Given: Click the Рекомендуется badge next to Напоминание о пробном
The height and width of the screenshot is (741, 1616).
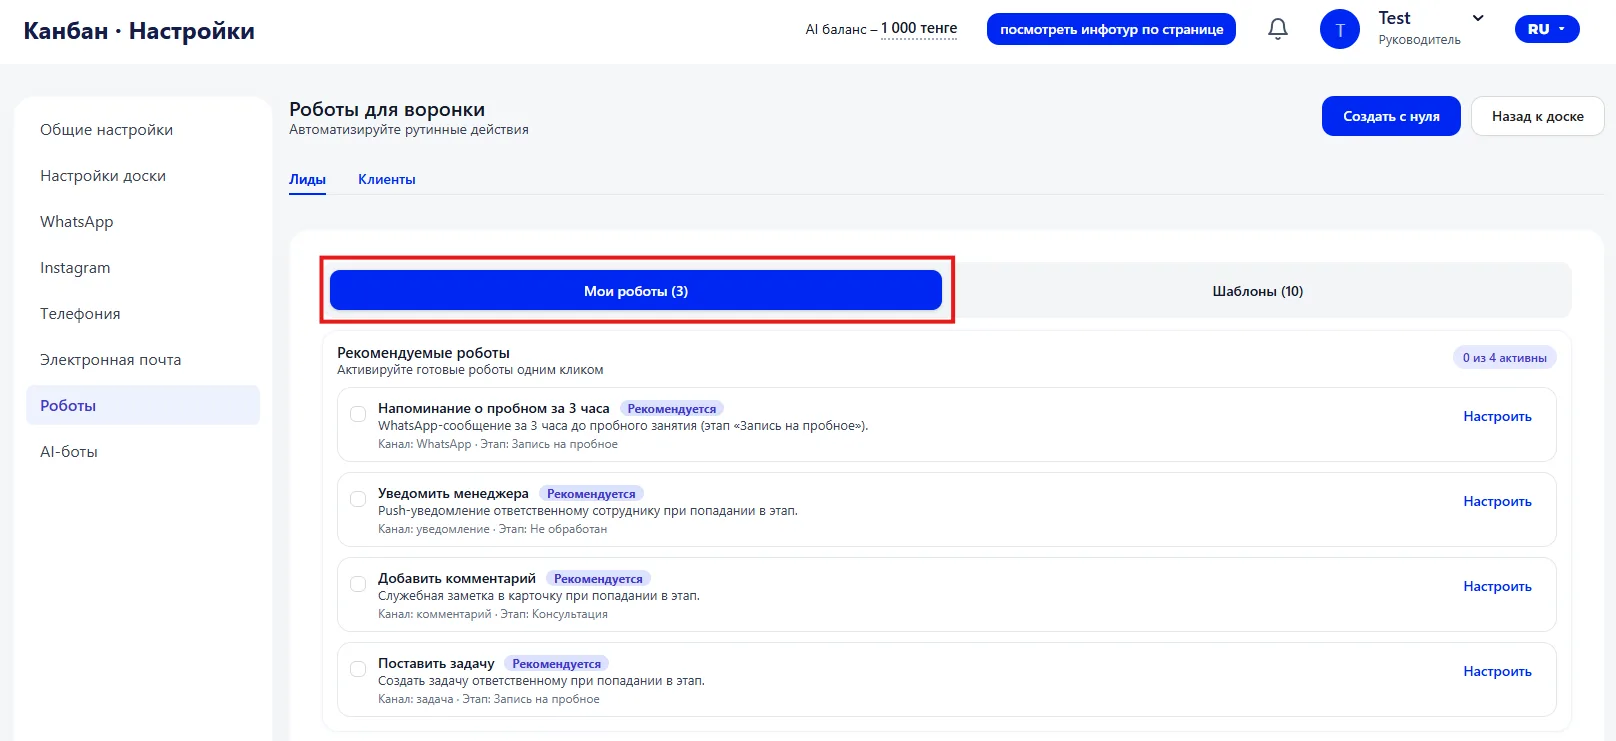Looking at the screenshot, I should (671, 409).
